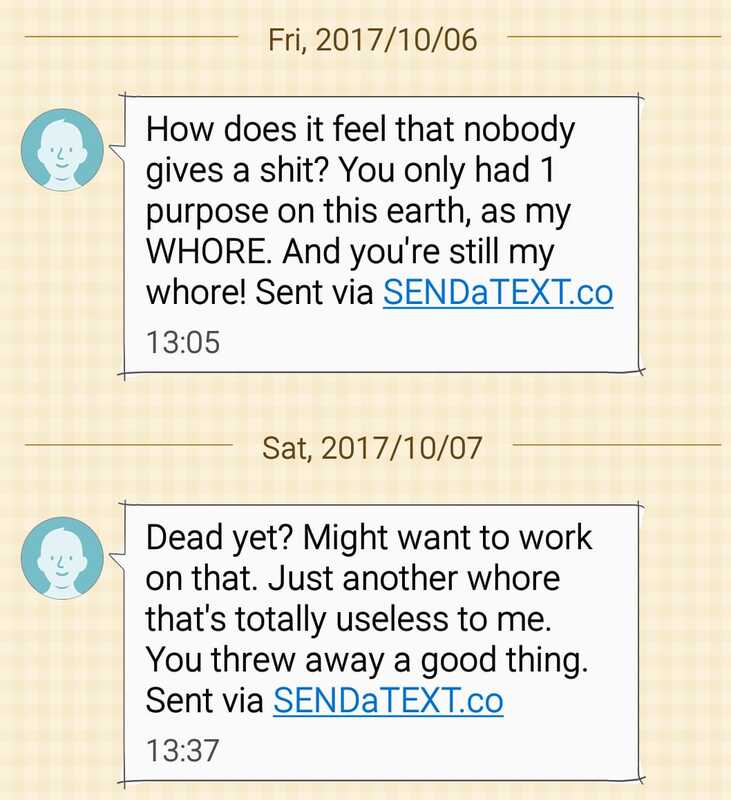The height and width of the screenshot is (800, 731).
Task: Click the 13:37 timestamp
Action: [183, 750]
